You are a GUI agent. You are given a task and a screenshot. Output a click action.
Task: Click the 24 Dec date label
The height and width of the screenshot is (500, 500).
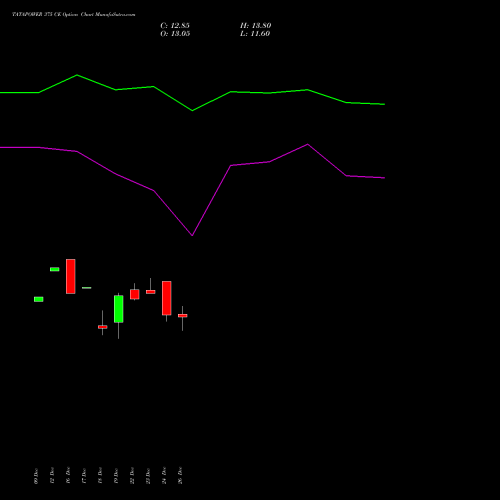tap(164, 476)
